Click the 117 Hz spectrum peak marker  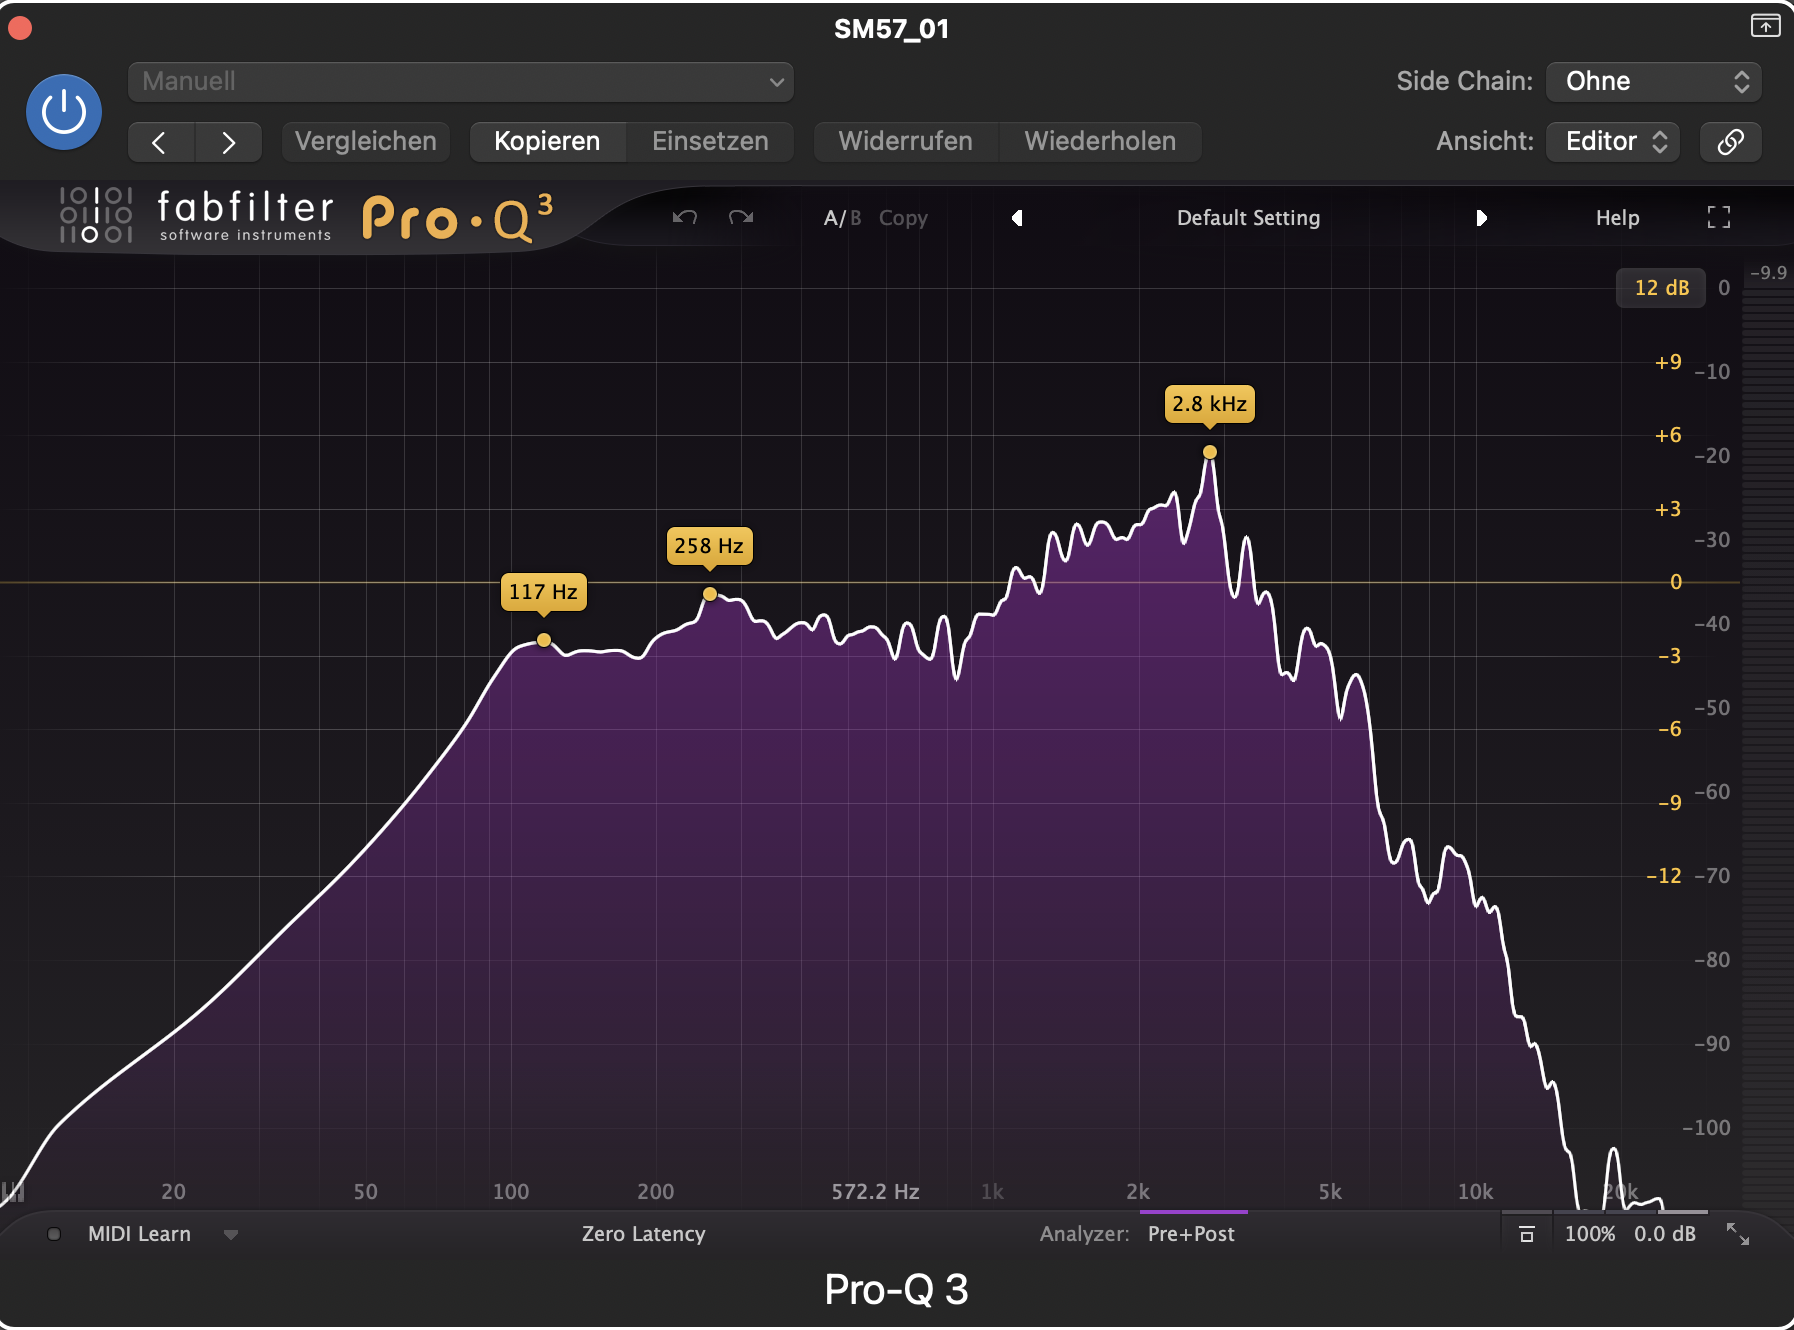pos(544,640)
